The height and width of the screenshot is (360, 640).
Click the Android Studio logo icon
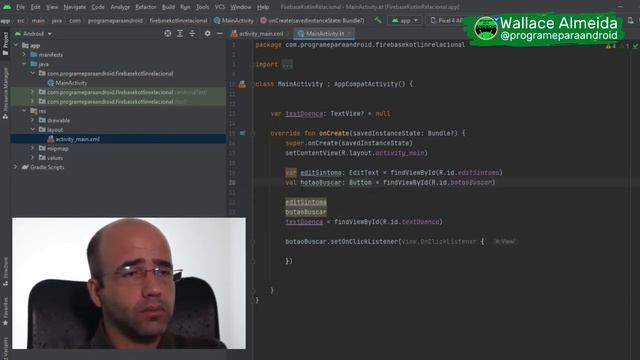[x=7, y=7]
